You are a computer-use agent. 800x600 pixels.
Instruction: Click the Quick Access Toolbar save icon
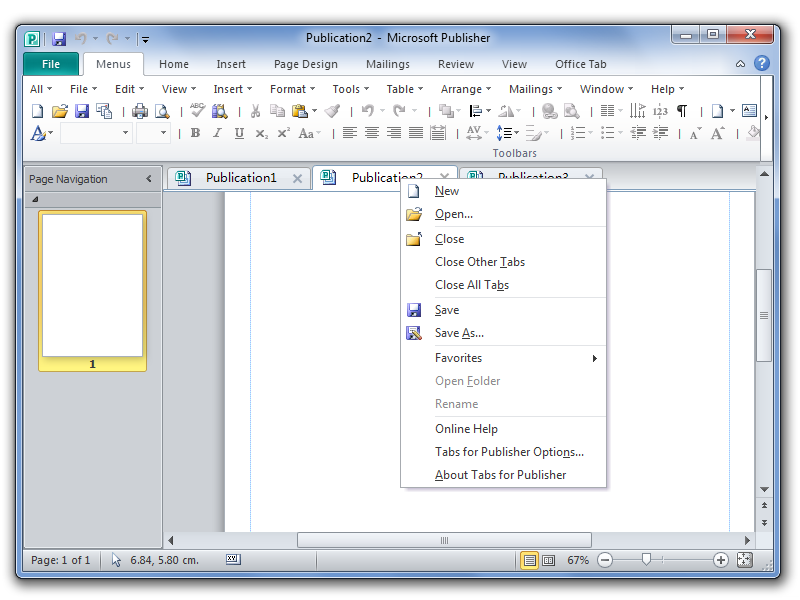59,39
